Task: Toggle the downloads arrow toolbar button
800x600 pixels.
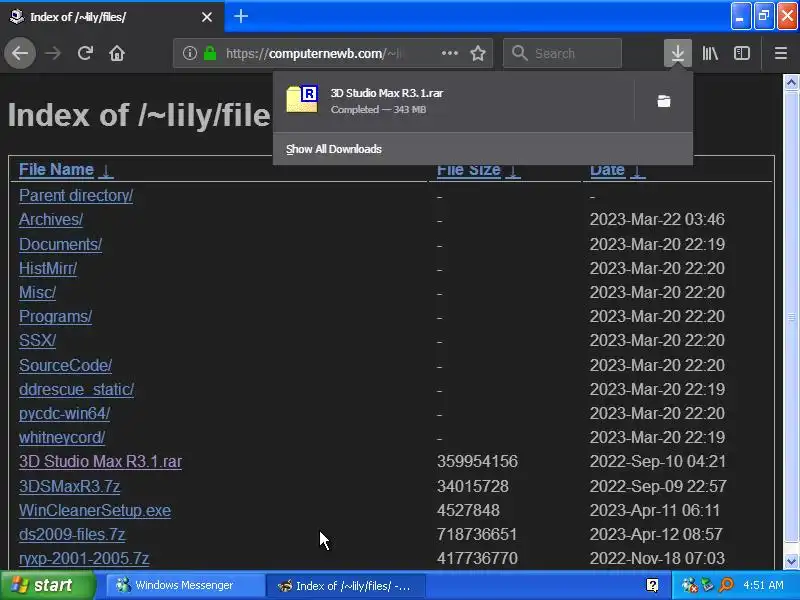Action: pyautogui.click(x=678, y=53)
